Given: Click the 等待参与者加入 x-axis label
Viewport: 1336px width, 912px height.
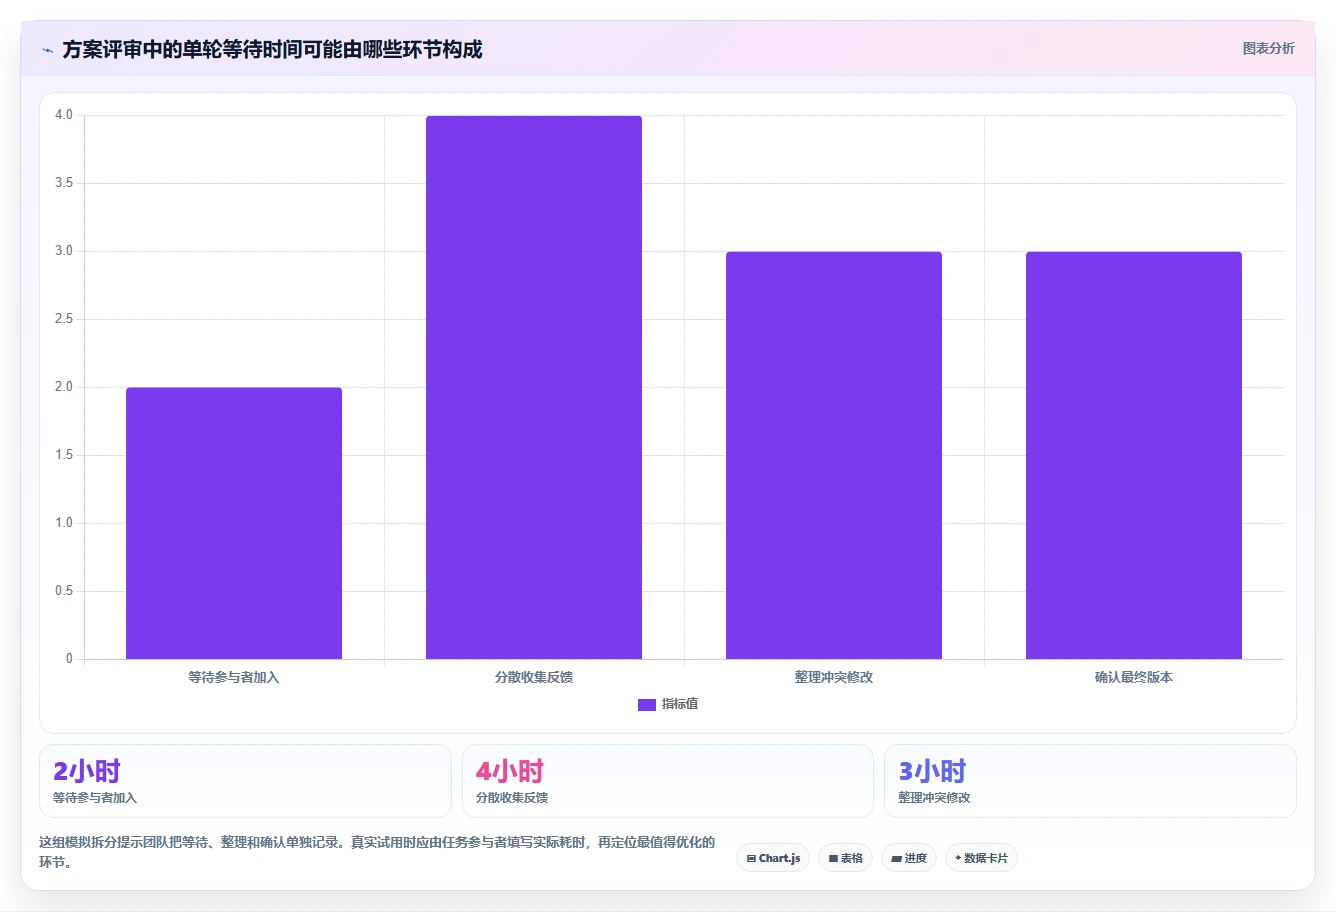Looking at the screenshot, I should click(x=234, y=677).
